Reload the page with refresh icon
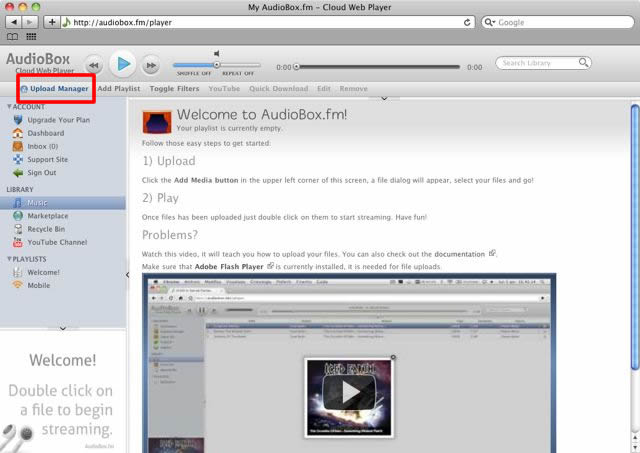The image size is (640, 453). click(x=467, y=22)
